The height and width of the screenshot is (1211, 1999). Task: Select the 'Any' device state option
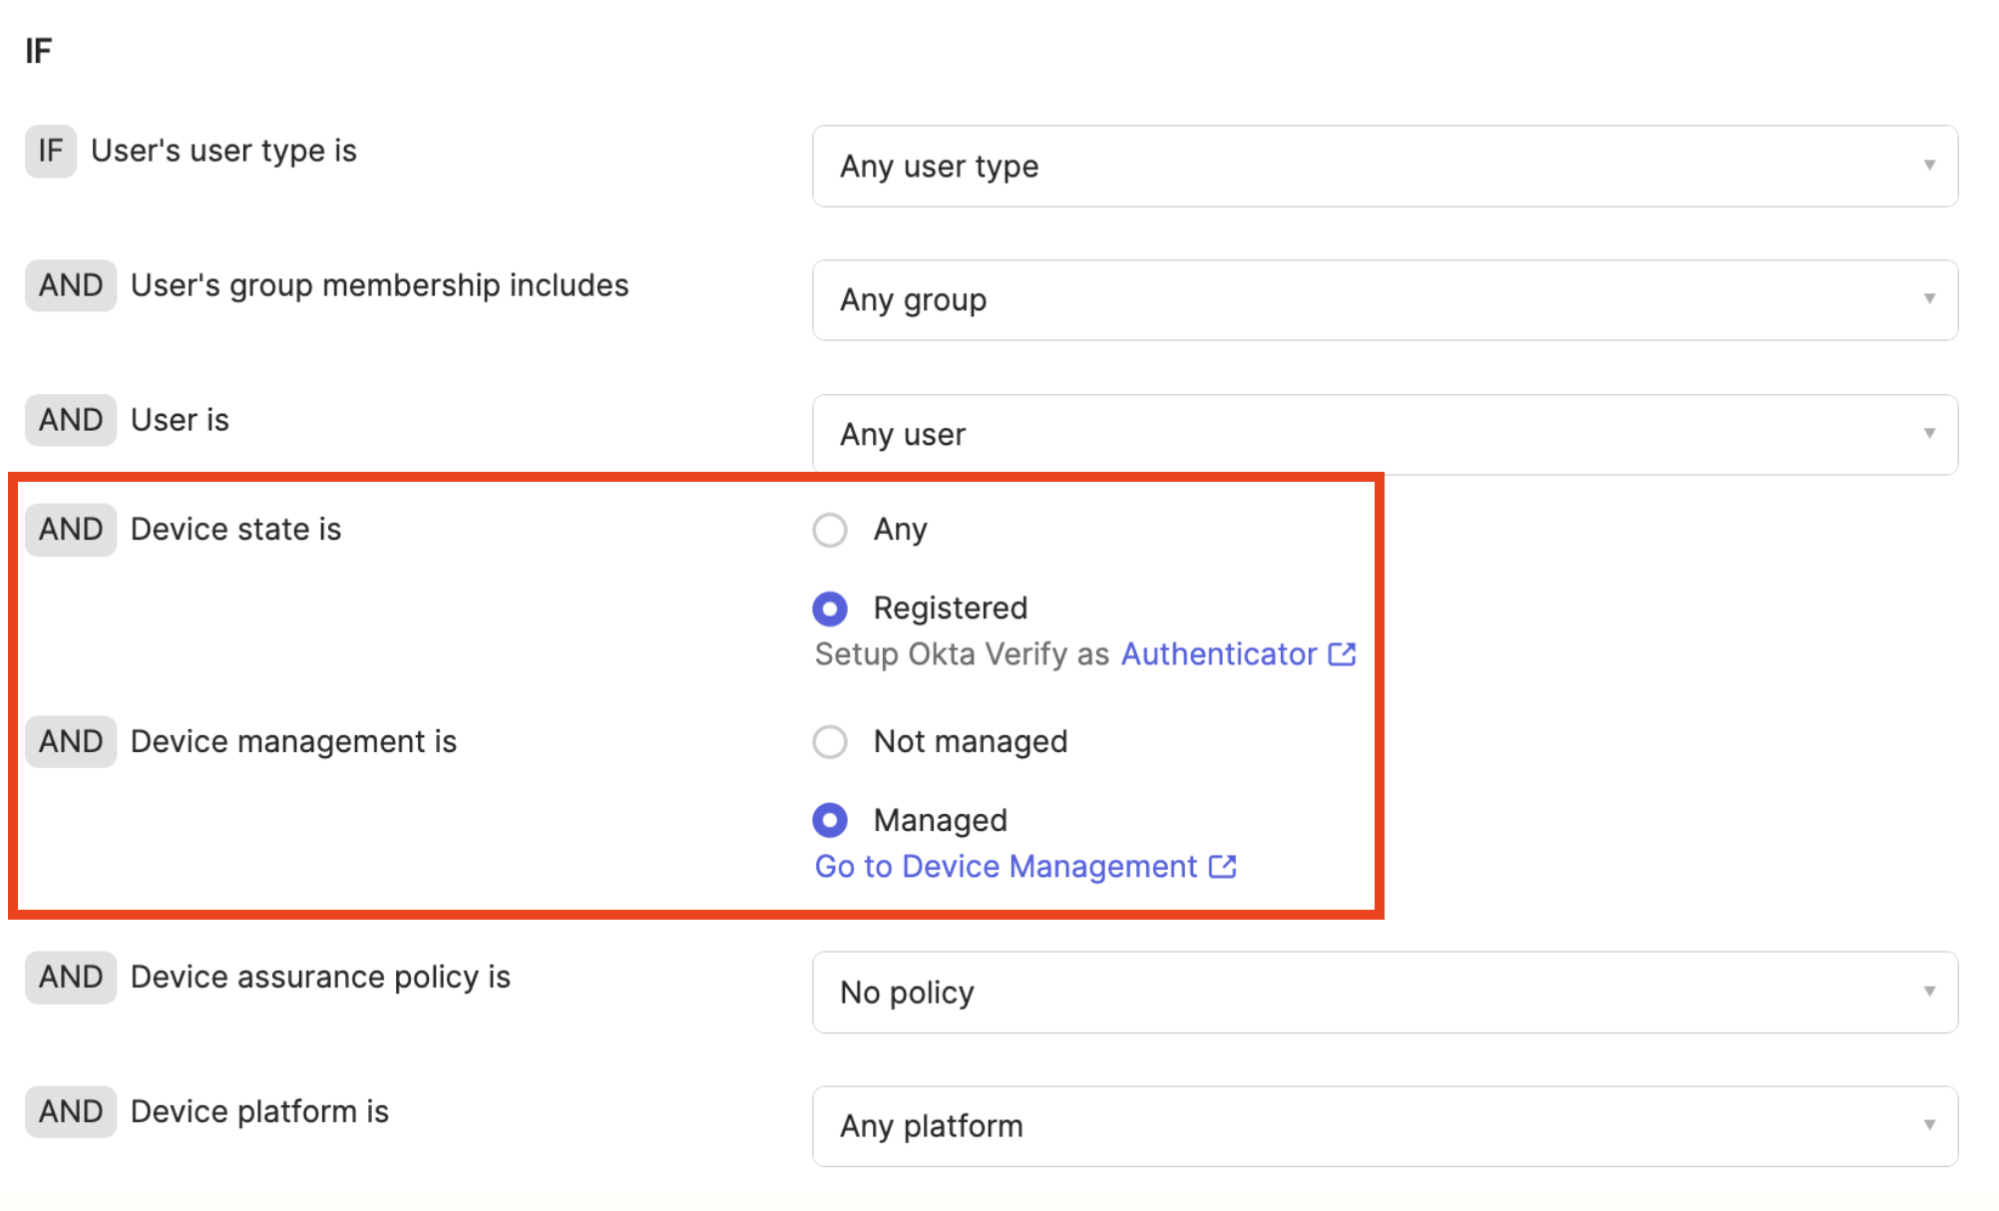coord(831,530)
